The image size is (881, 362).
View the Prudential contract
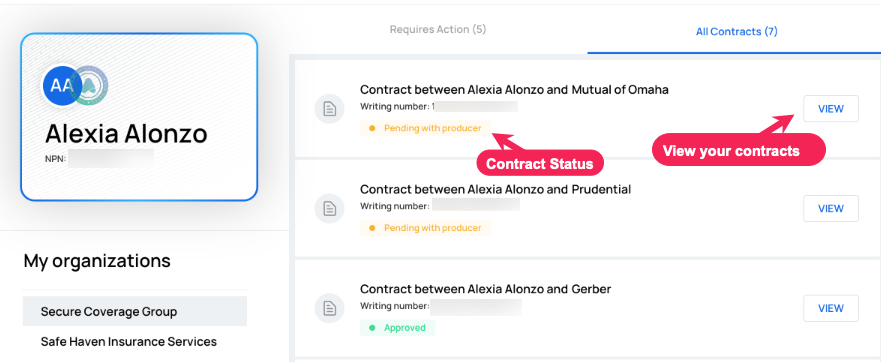pos(830,209)
